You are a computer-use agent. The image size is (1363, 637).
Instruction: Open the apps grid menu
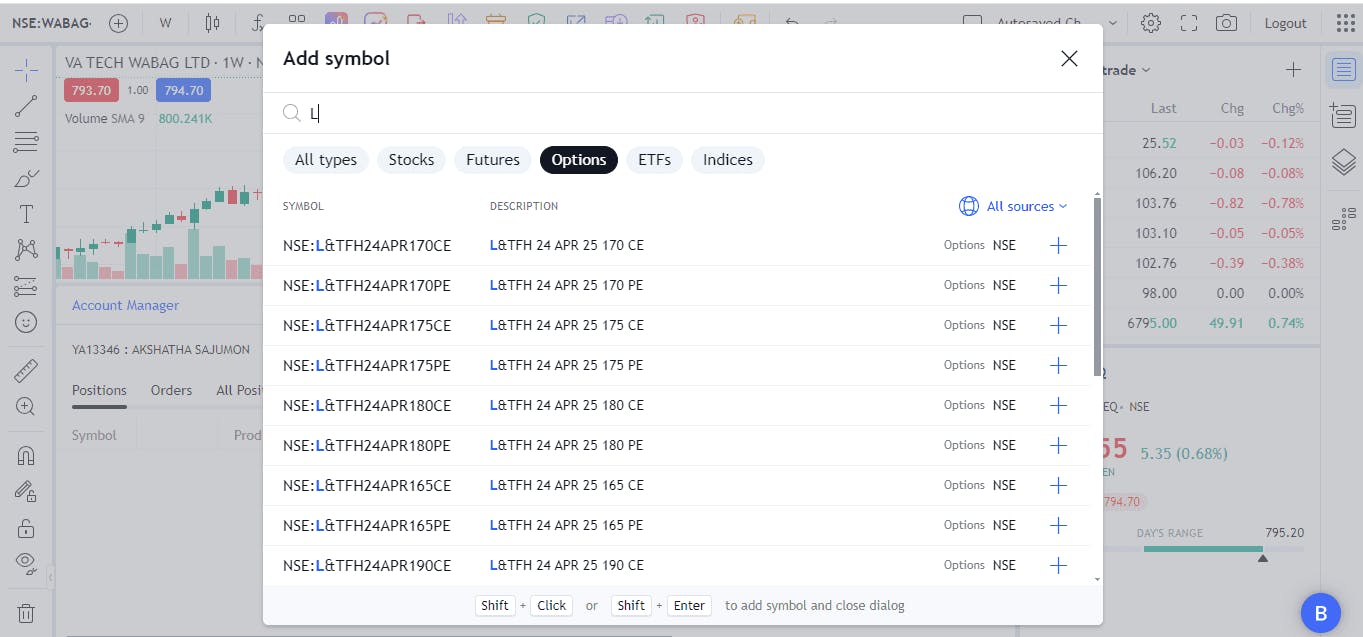click(1345, 23)
